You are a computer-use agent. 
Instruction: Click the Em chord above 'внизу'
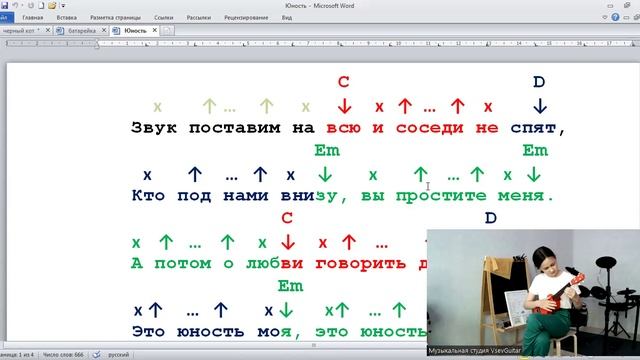coord(327,151)
